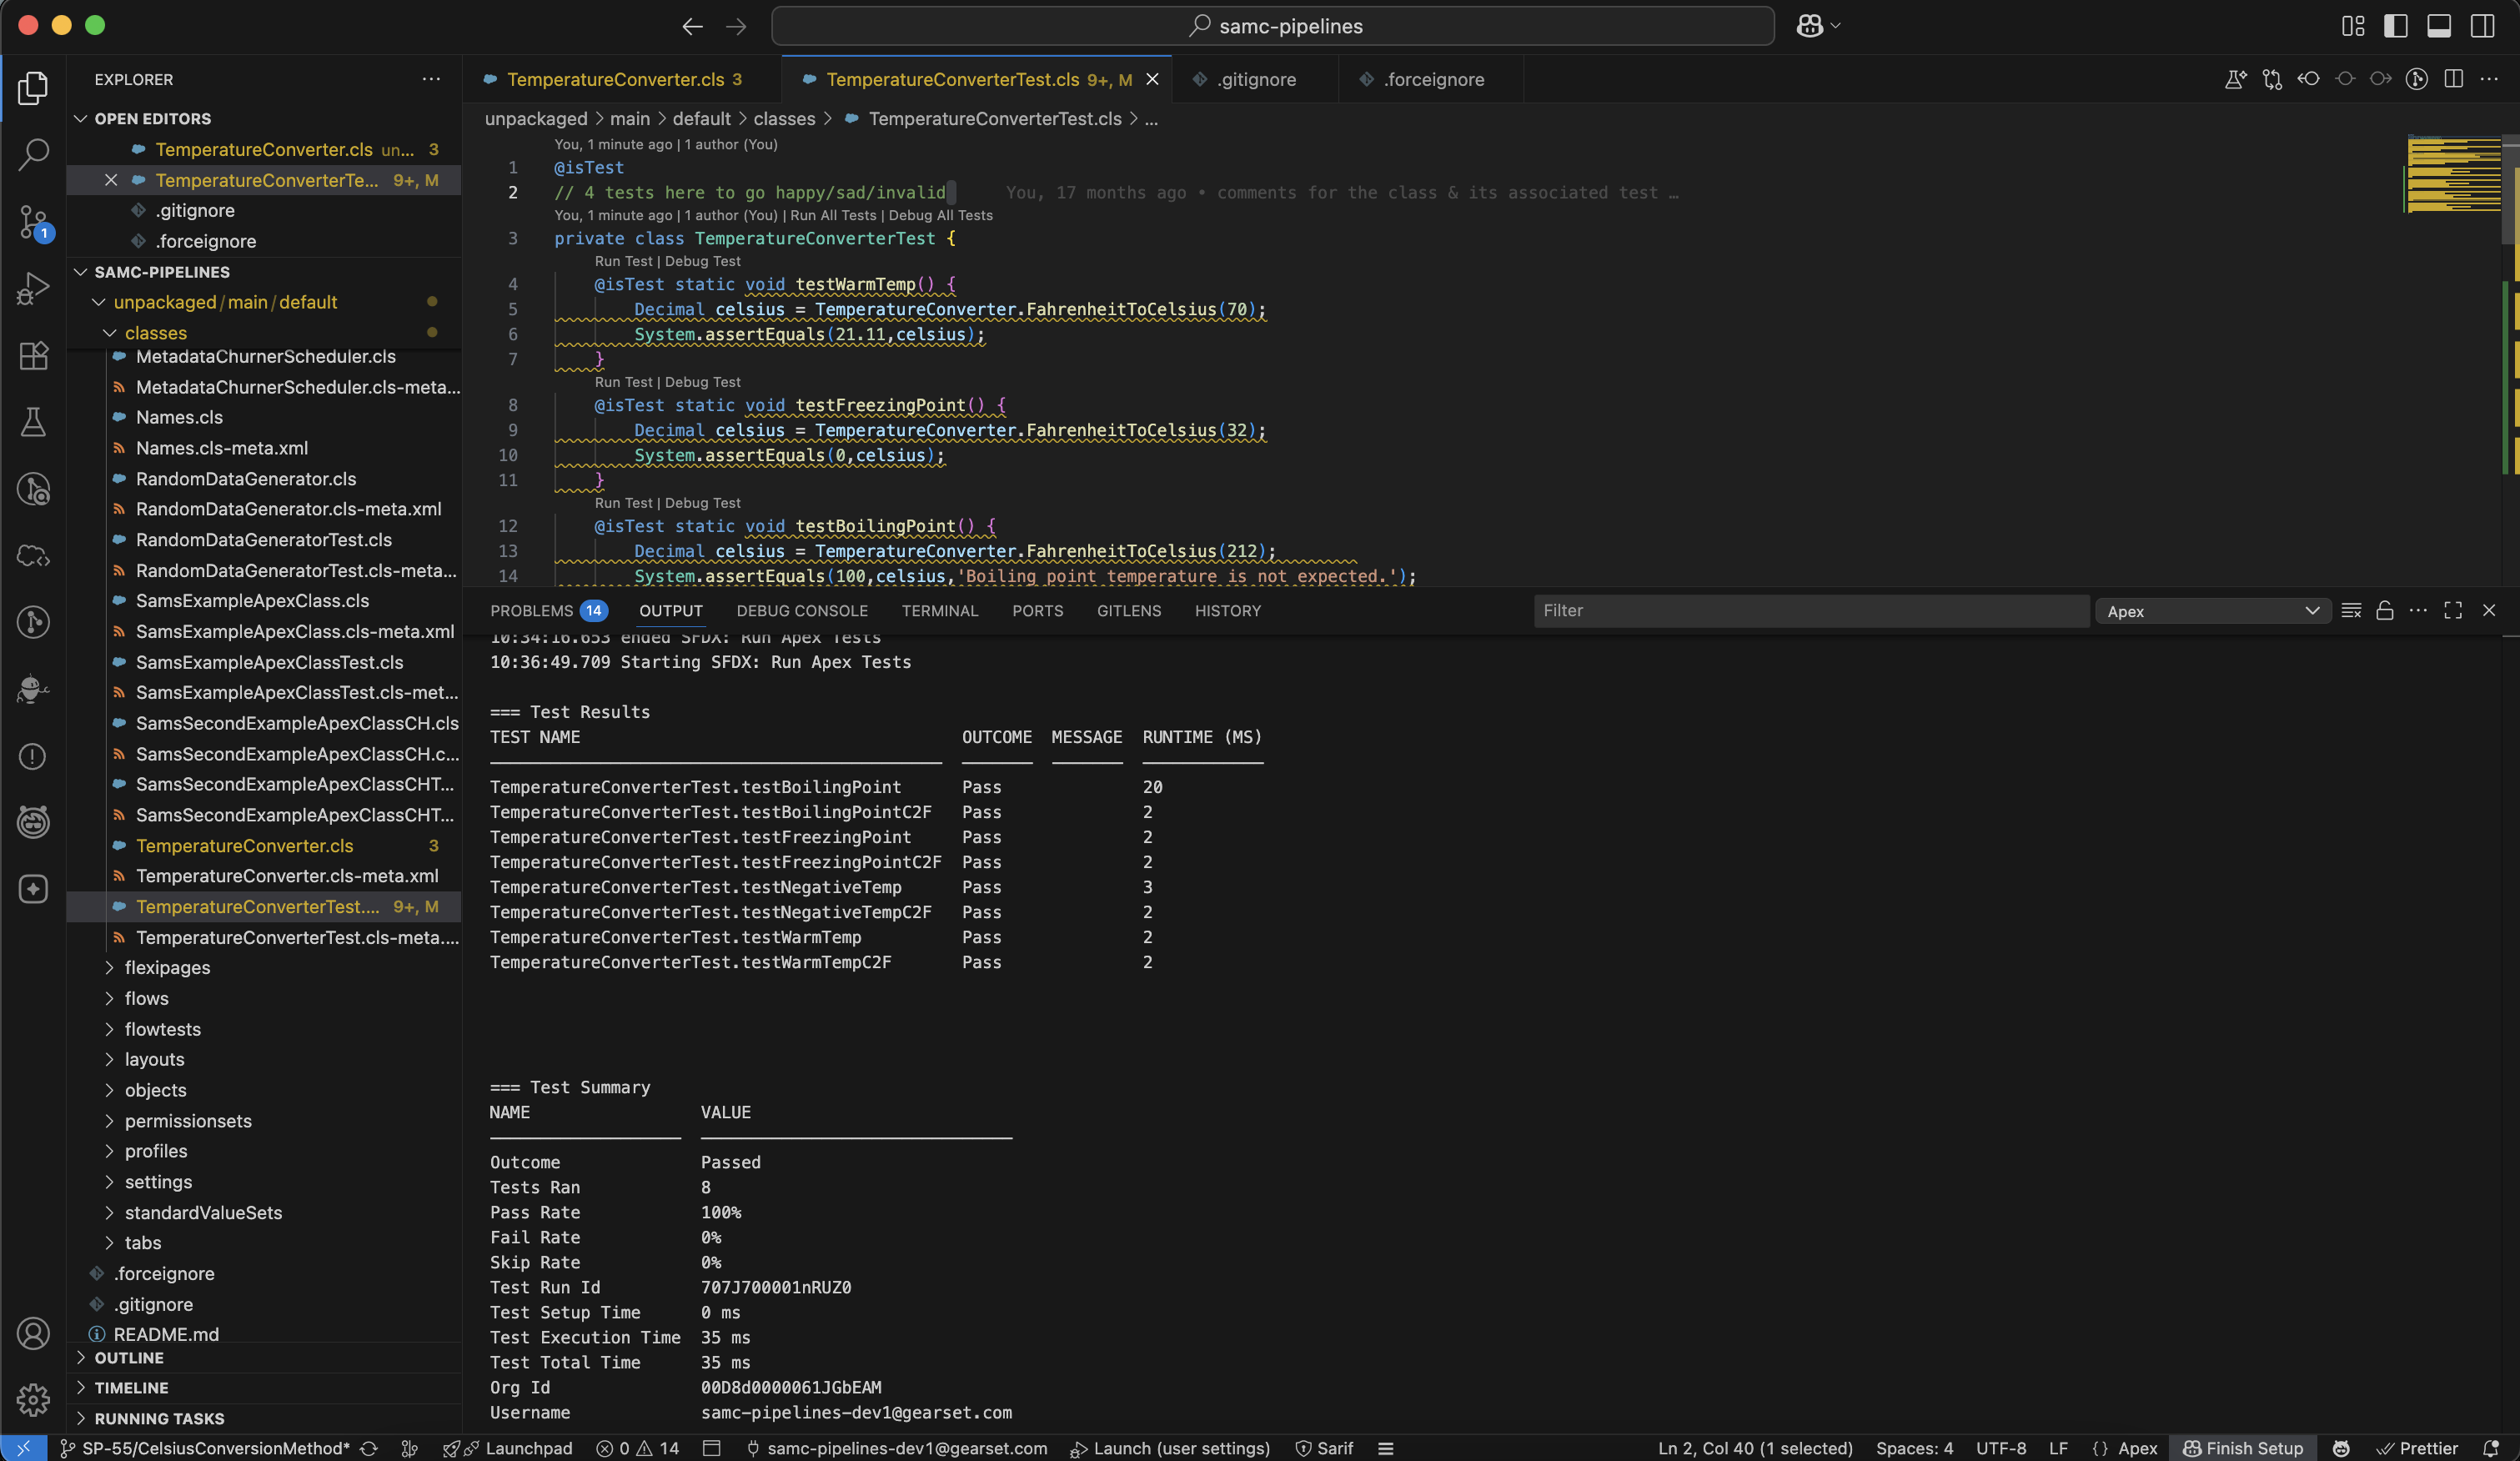Toggle the bottom panel layout button
2520x1461 pixels.
click(2438, 26)
